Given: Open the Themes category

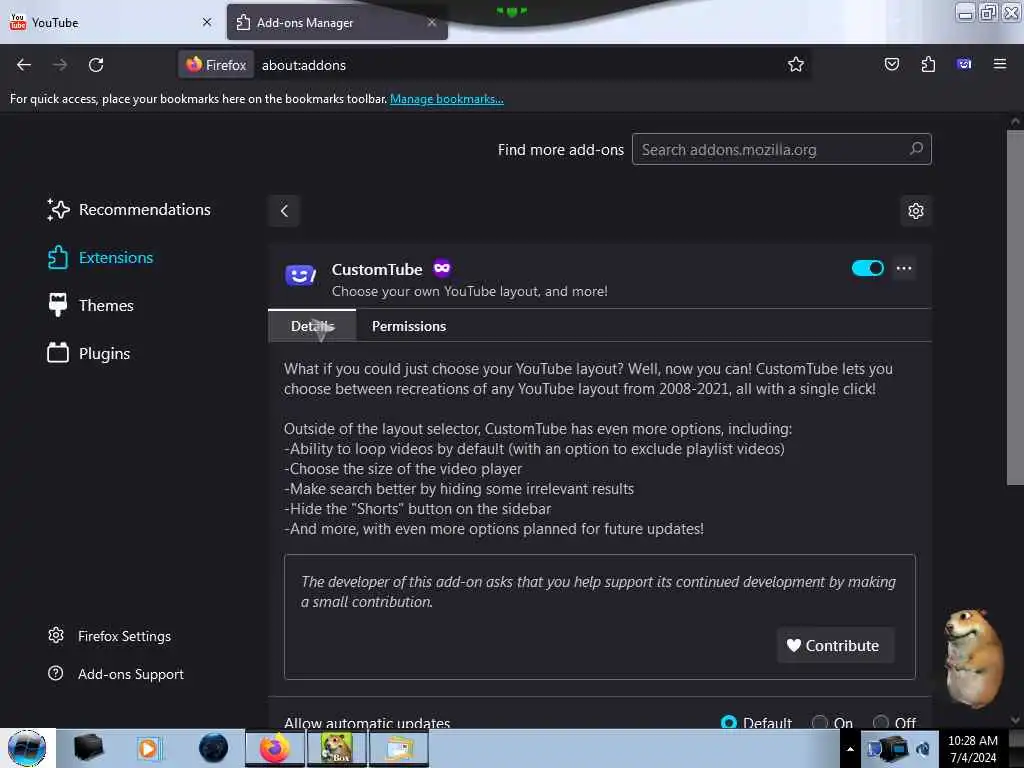Looking at the screenshot, I should click(x=91, y=305).
